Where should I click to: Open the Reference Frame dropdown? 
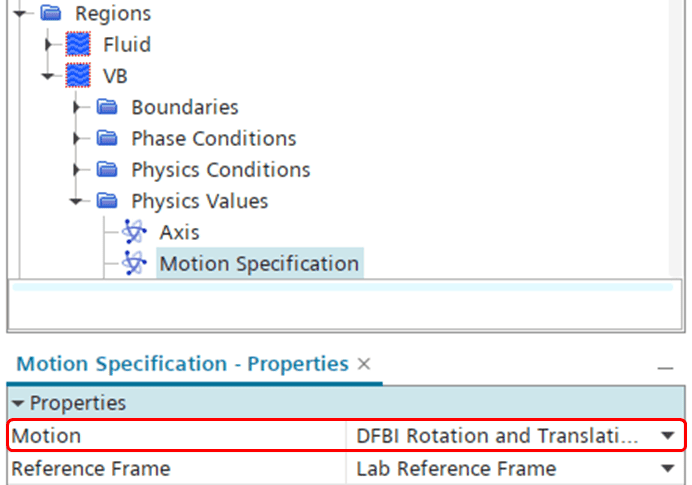(x=666, y=468)
